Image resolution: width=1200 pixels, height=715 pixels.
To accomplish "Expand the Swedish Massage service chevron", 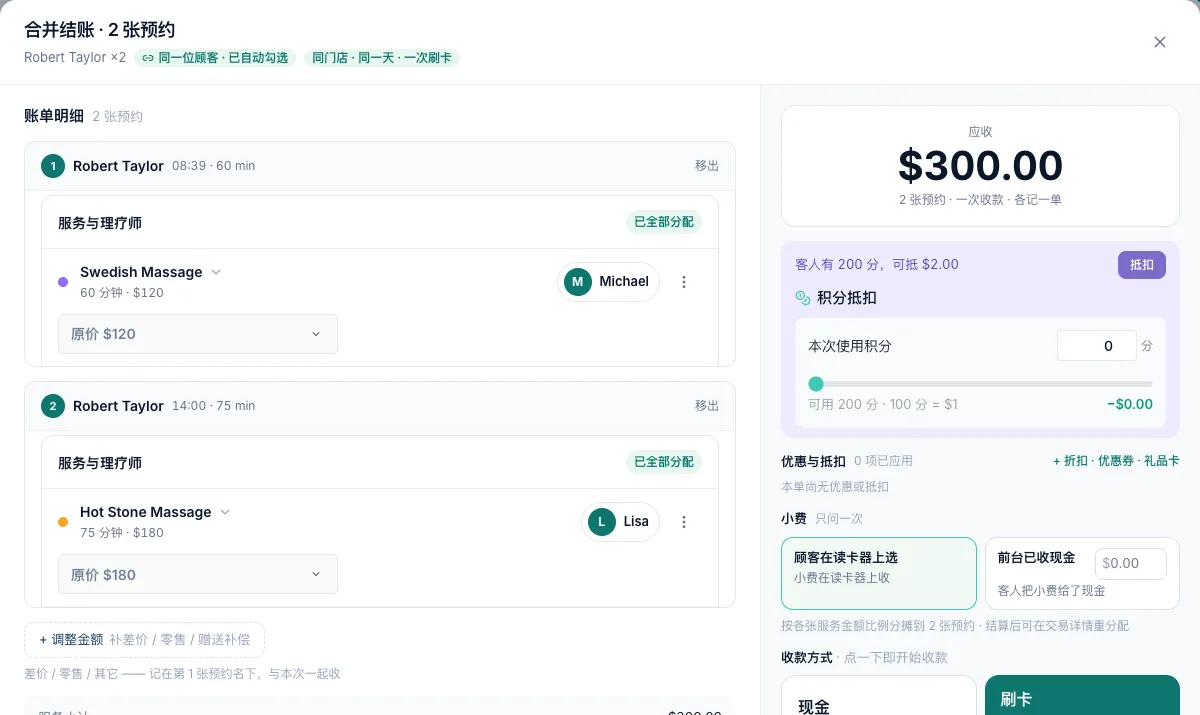I will point(216,272).
